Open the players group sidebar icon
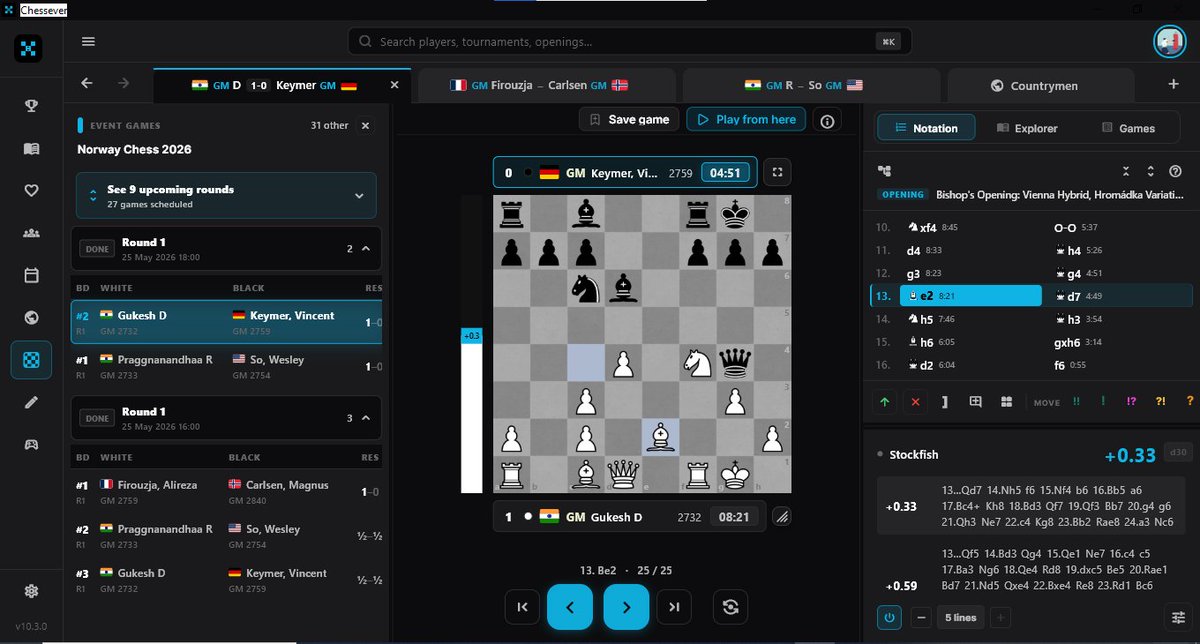Image resolution: width=1200 pixels, height=644 pixels. [x=31, y=233]
